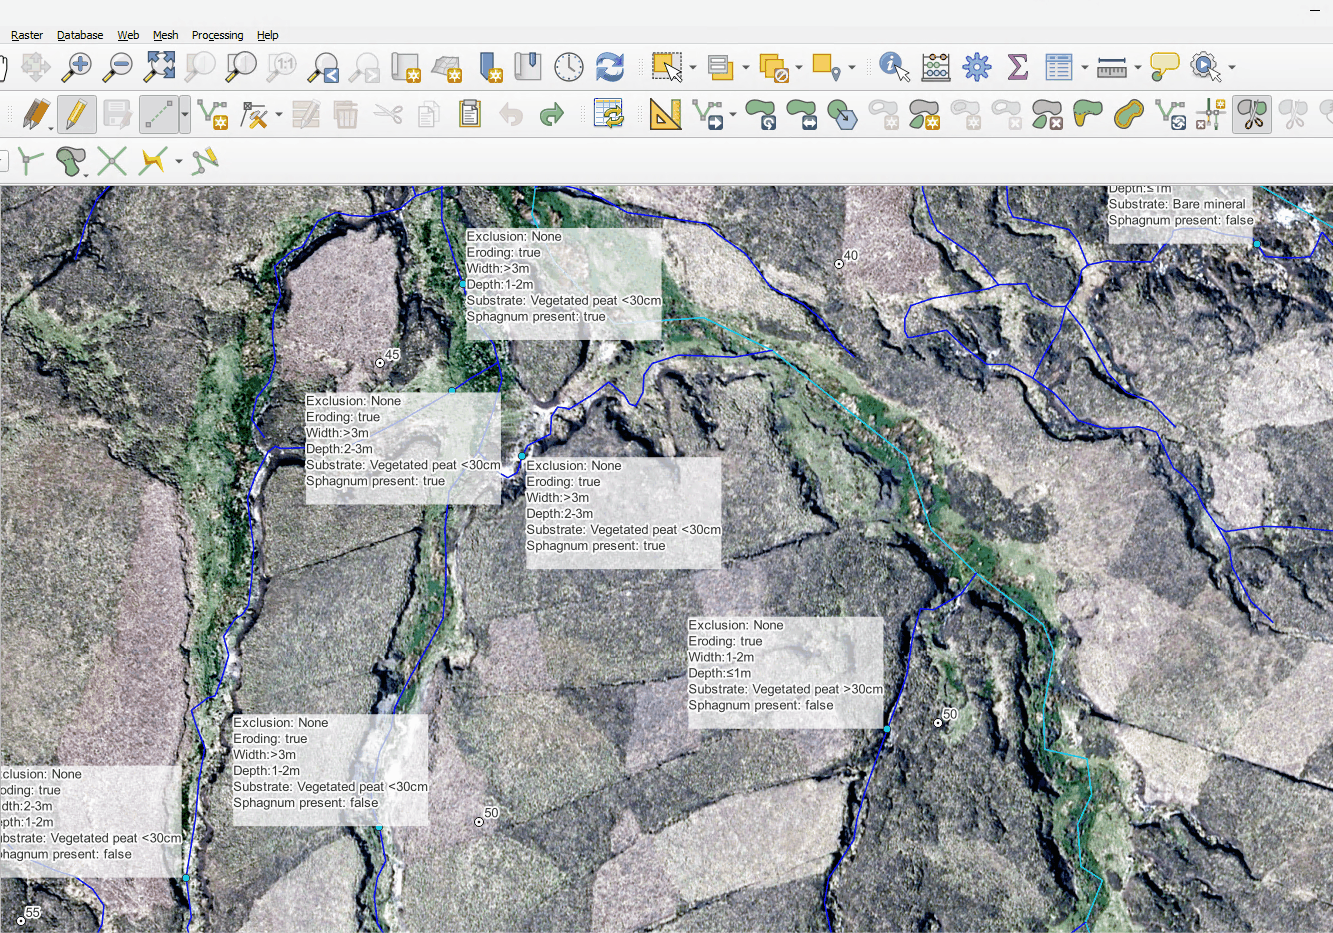Open the Database menu
The height and width of the screenshot is (933, 1333).
[x=80, y=35]
